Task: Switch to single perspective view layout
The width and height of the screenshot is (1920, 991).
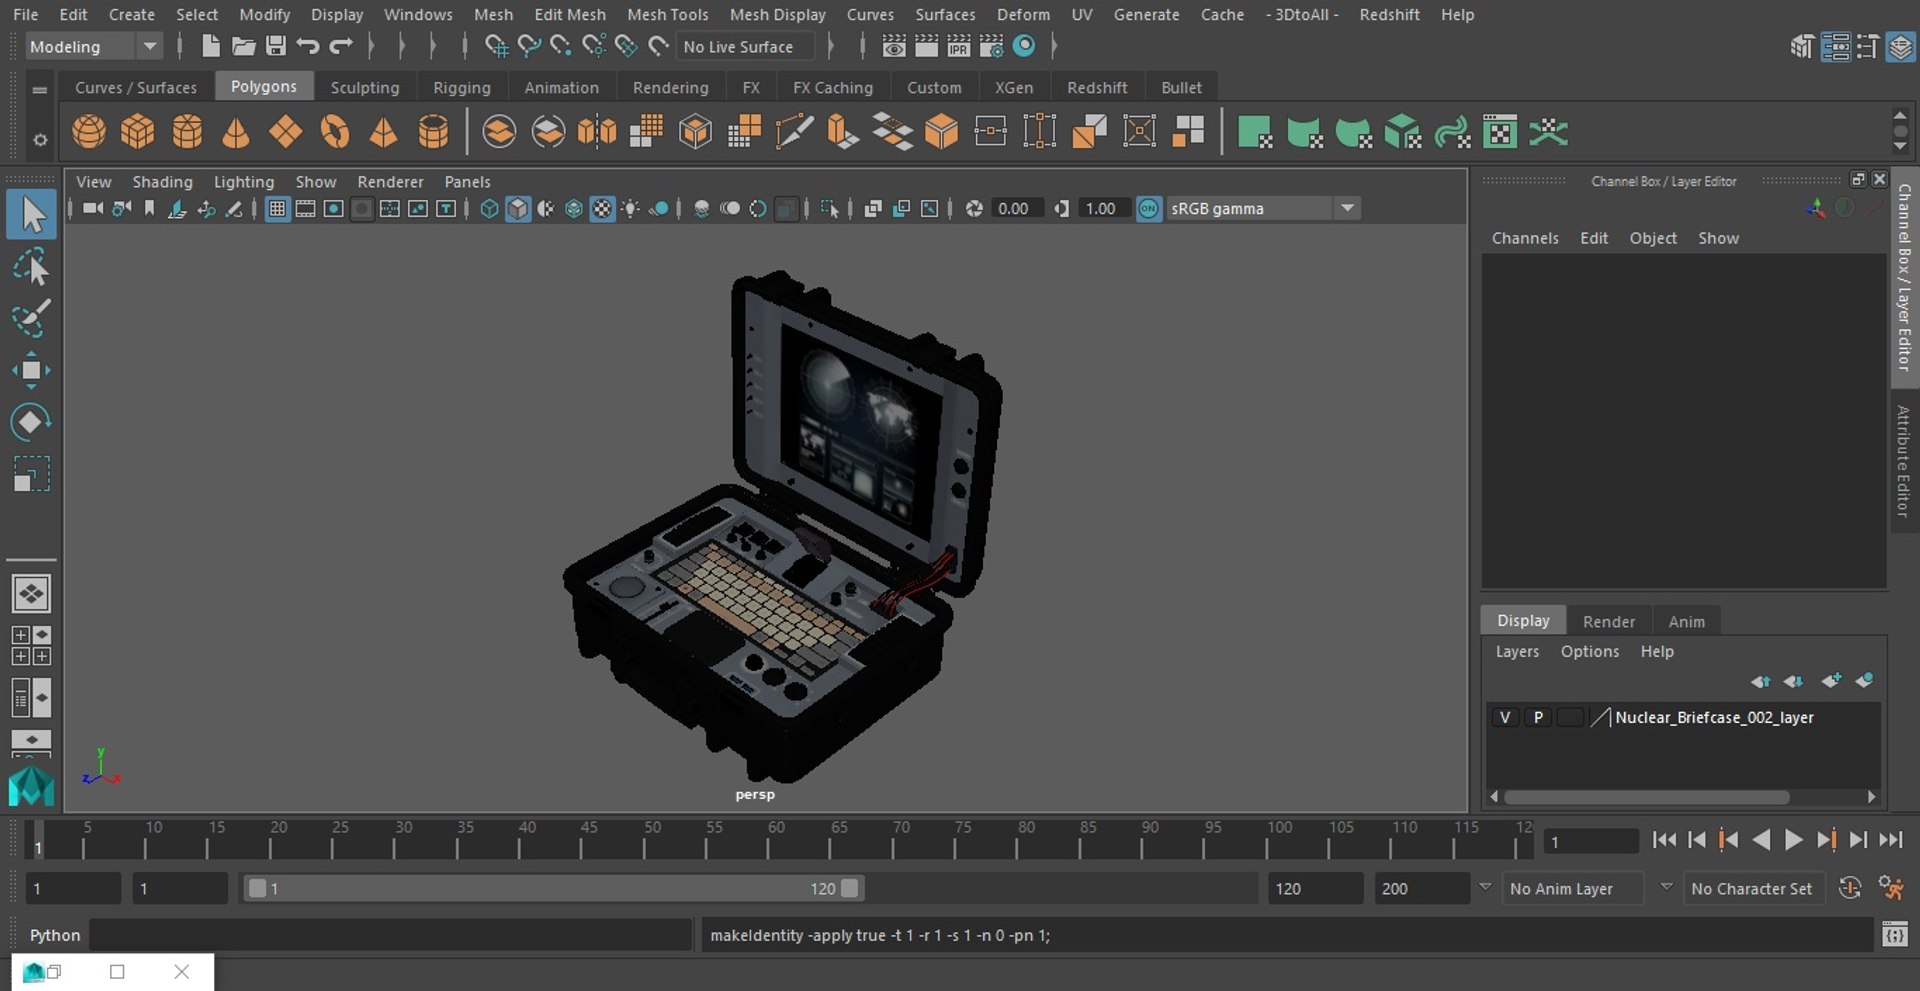Action: click(x=31, y=594)
